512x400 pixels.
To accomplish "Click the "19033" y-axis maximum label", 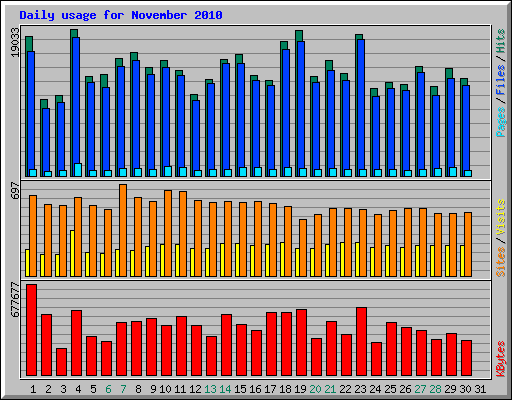I will pyautogui.click(x=15, y=42).
